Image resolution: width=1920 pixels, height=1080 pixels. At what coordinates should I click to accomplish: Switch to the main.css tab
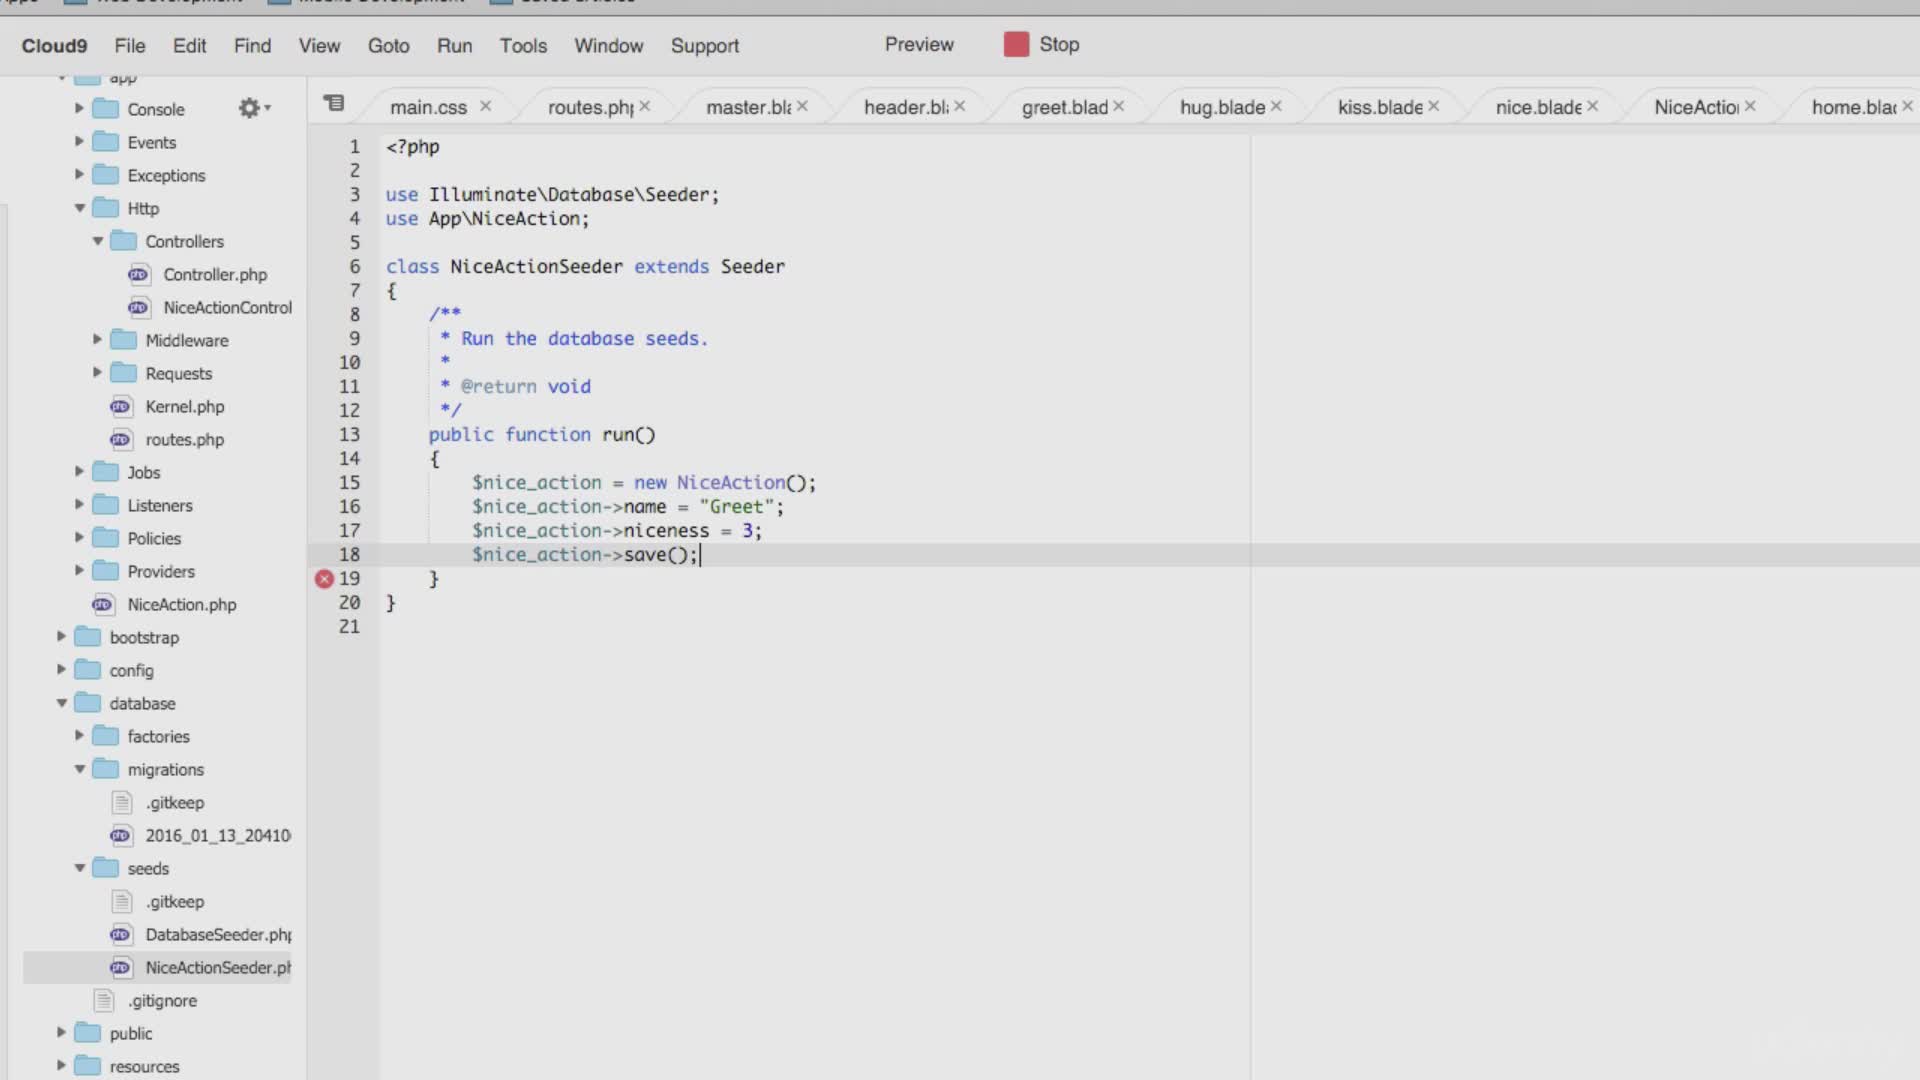tap(428, 107)
